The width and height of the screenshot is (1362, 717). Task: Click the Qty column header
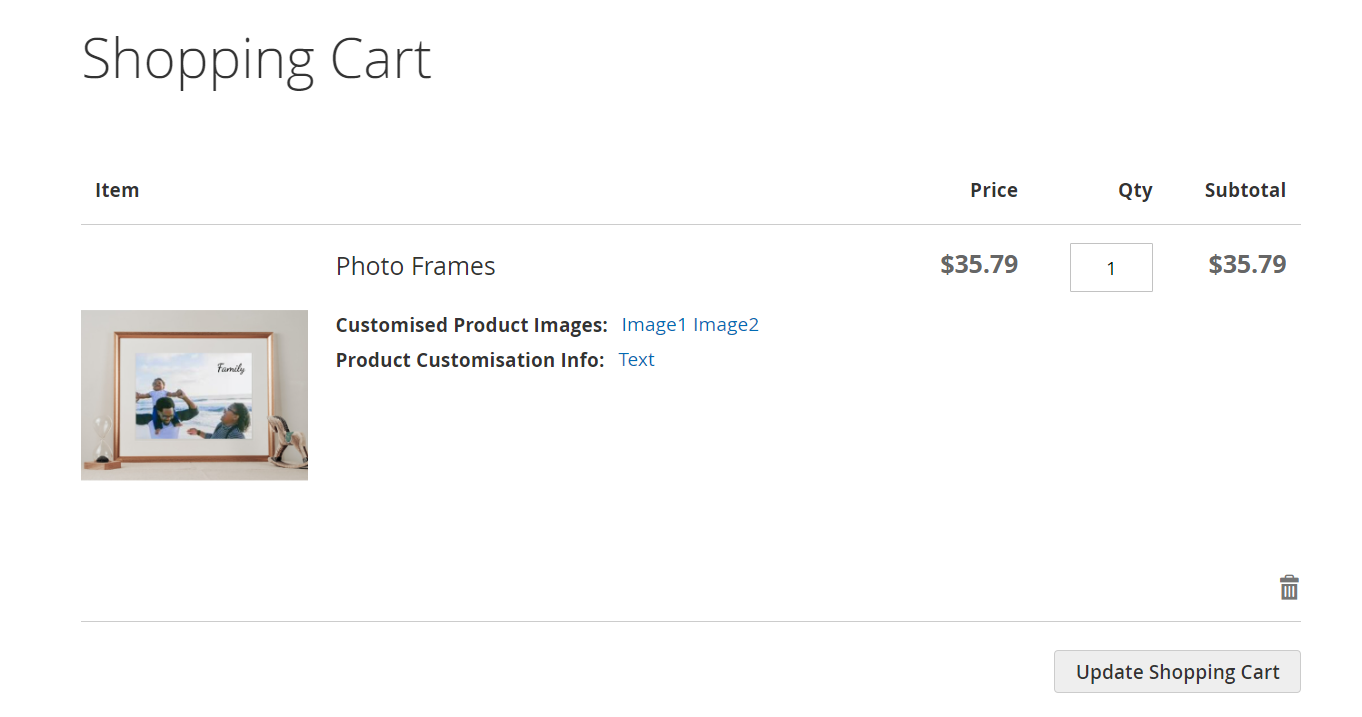tap(1135, 190)
